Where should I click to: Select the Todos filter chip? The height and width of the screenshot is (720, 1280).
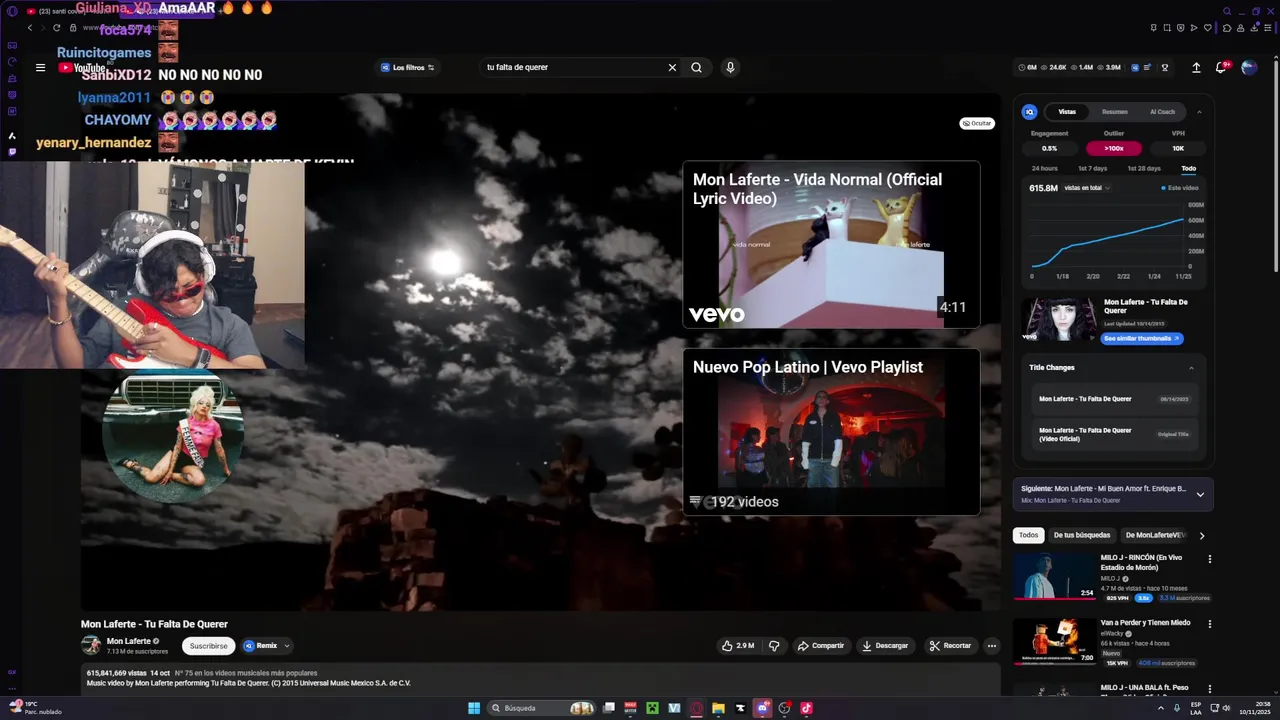(1028, 535)
